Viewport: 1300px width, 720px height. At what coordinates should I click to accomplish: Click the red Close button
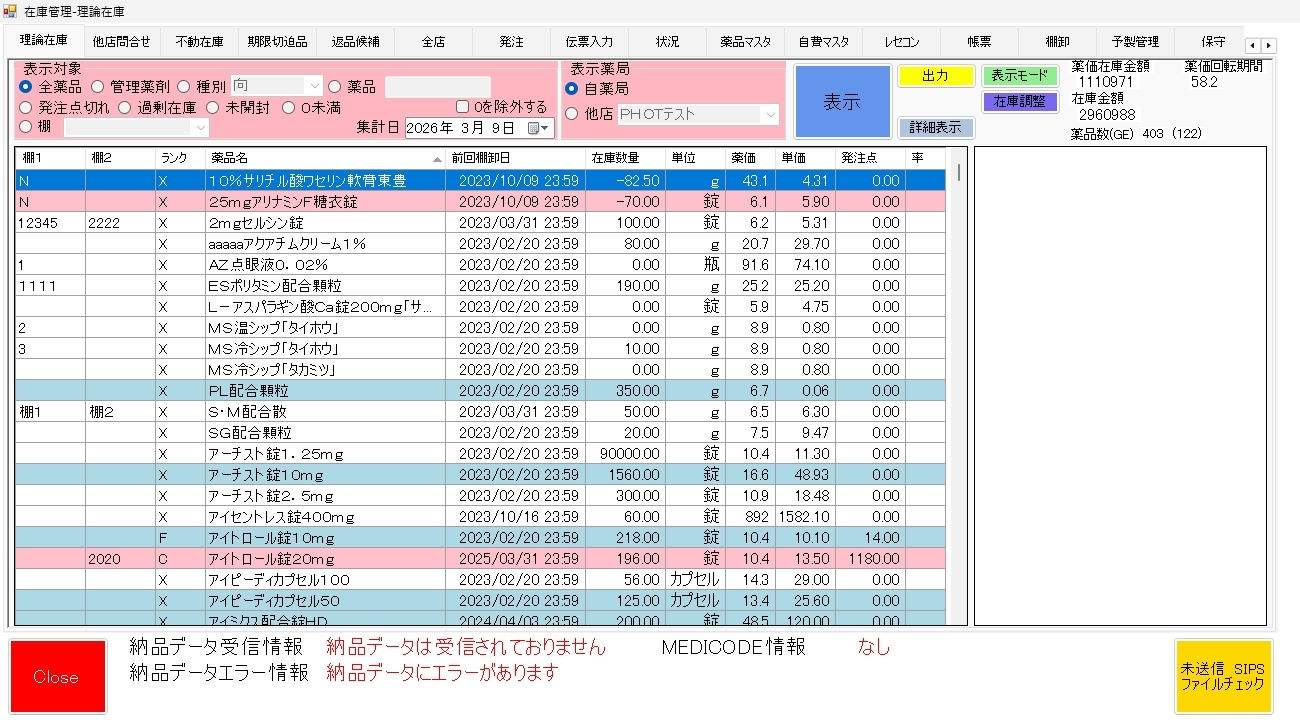point(56,677)
